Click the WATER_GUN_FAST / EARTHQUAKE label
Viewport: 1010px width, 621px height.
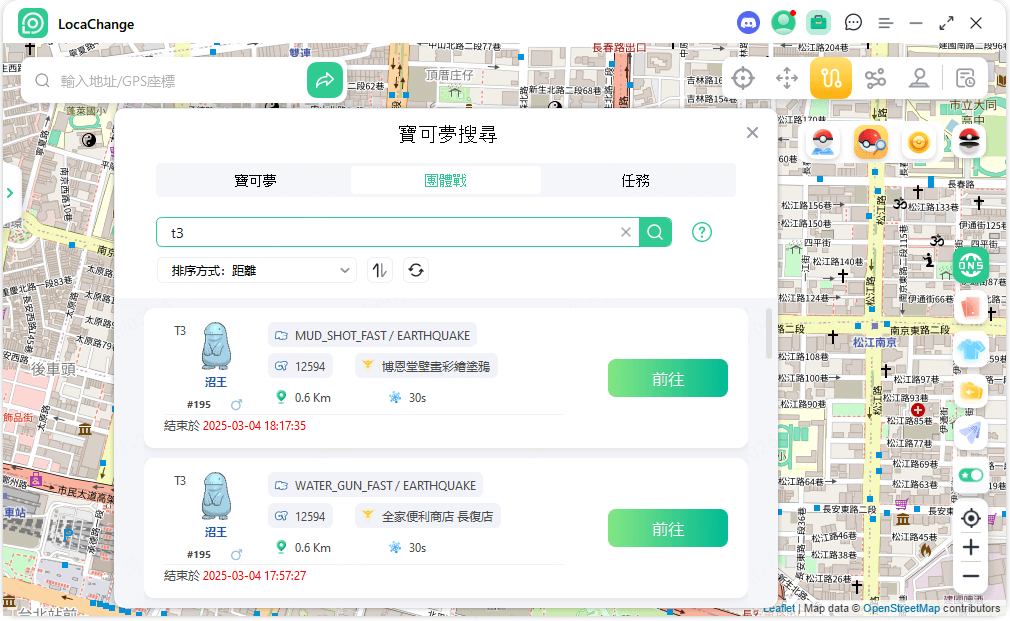click(376, 485)
